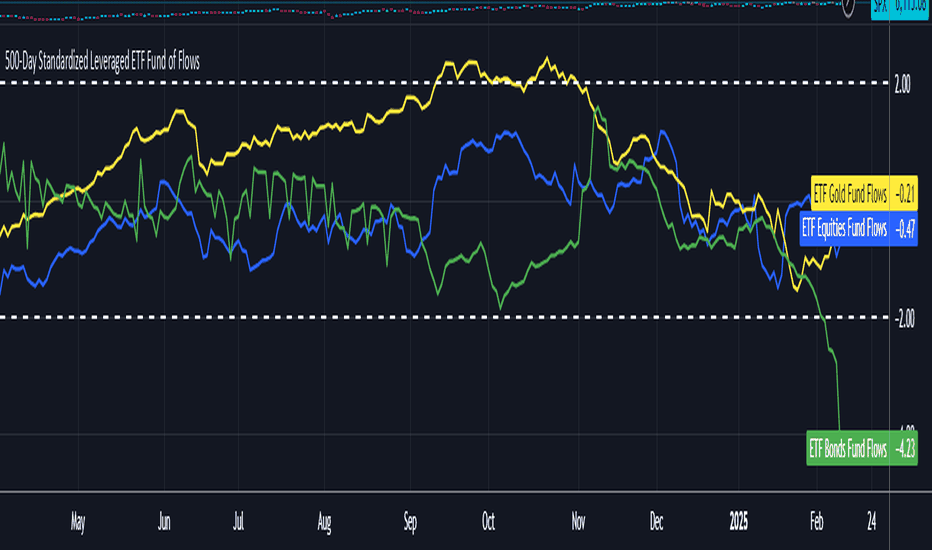Click the -0.47 equities flows value tag
The height and width of the screenshot is (550, 932).
(x=904, y=228)
